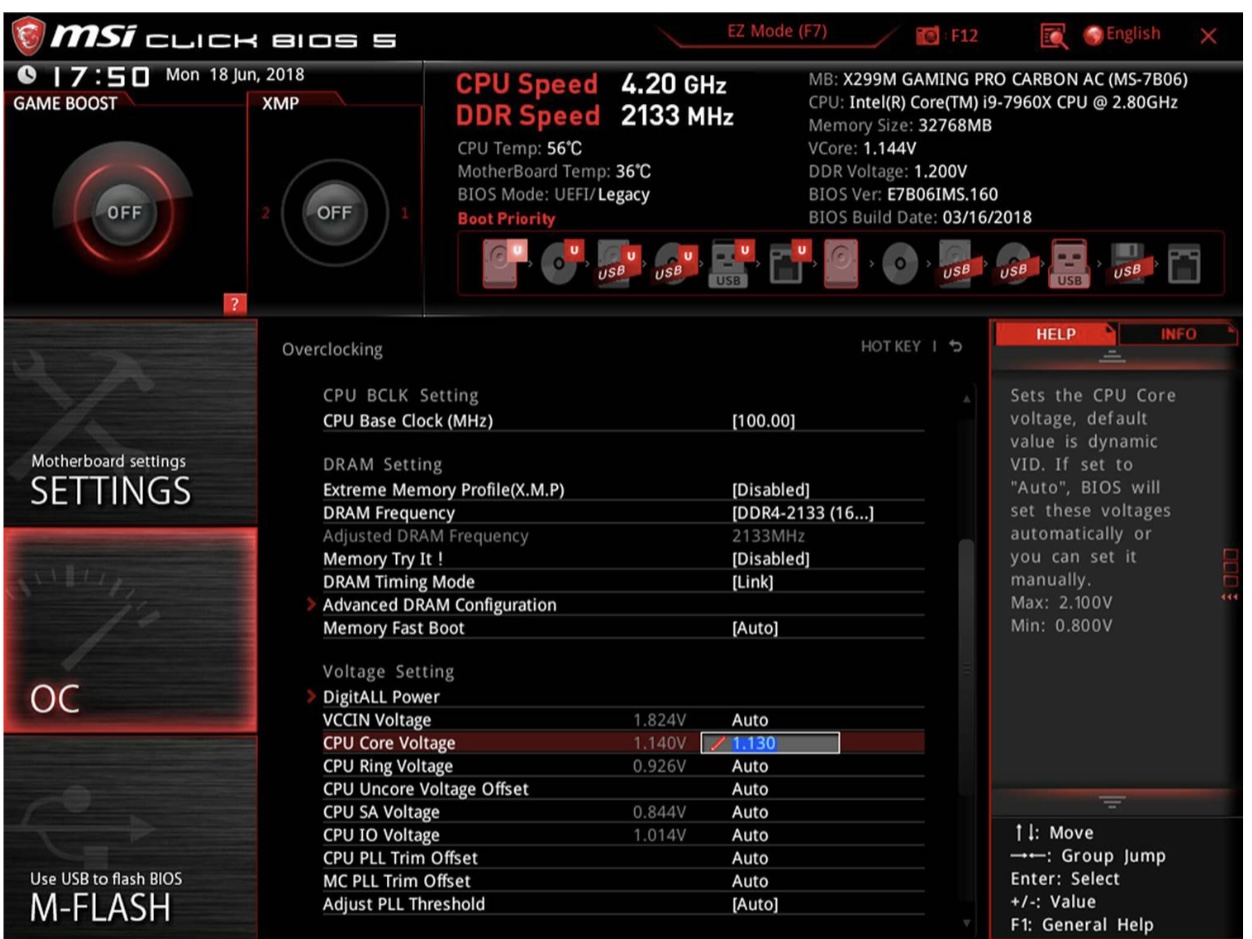Select the UEFI USB hard disk boot icon
Screen dimensions: 1252x939
pyautogui.click(x=615, y=263)
